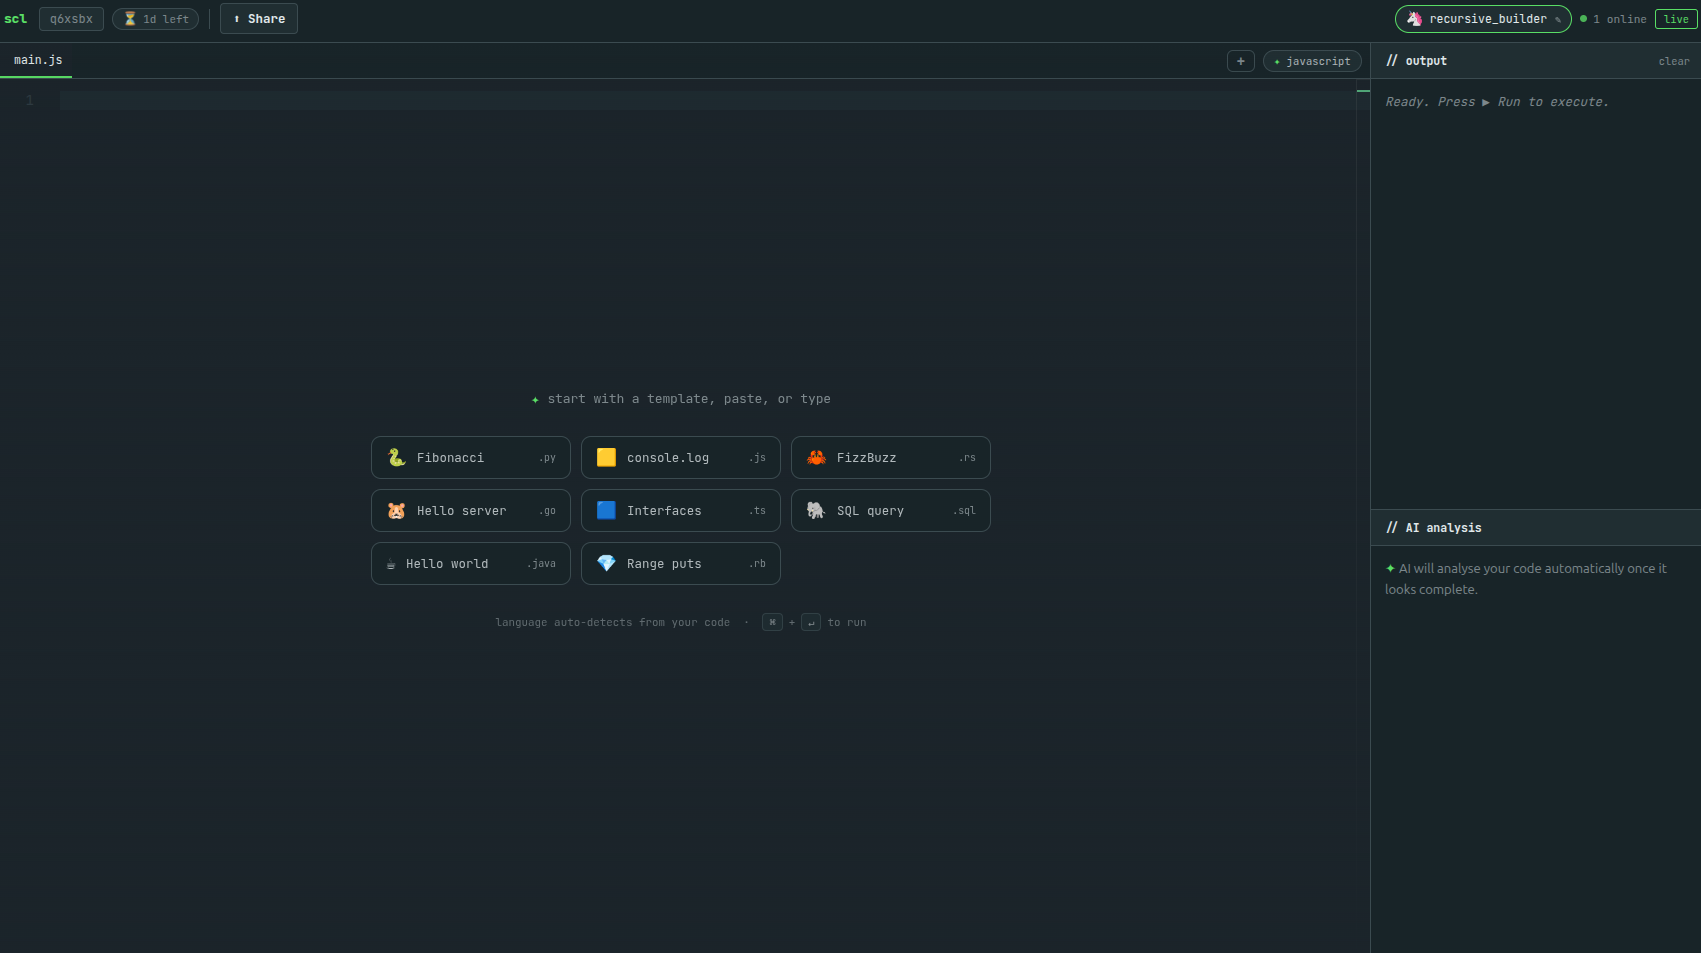This screenshot has height=953, width=1701.
Task: Toggle the live status badge
Action: pos(1676,19)
